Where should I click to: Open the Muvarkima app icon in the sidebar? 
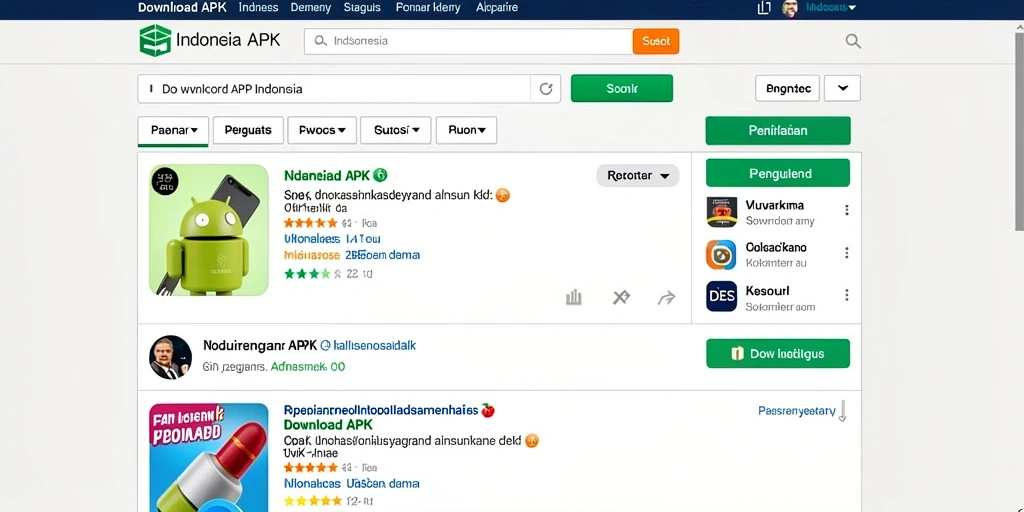coord(722,212)
